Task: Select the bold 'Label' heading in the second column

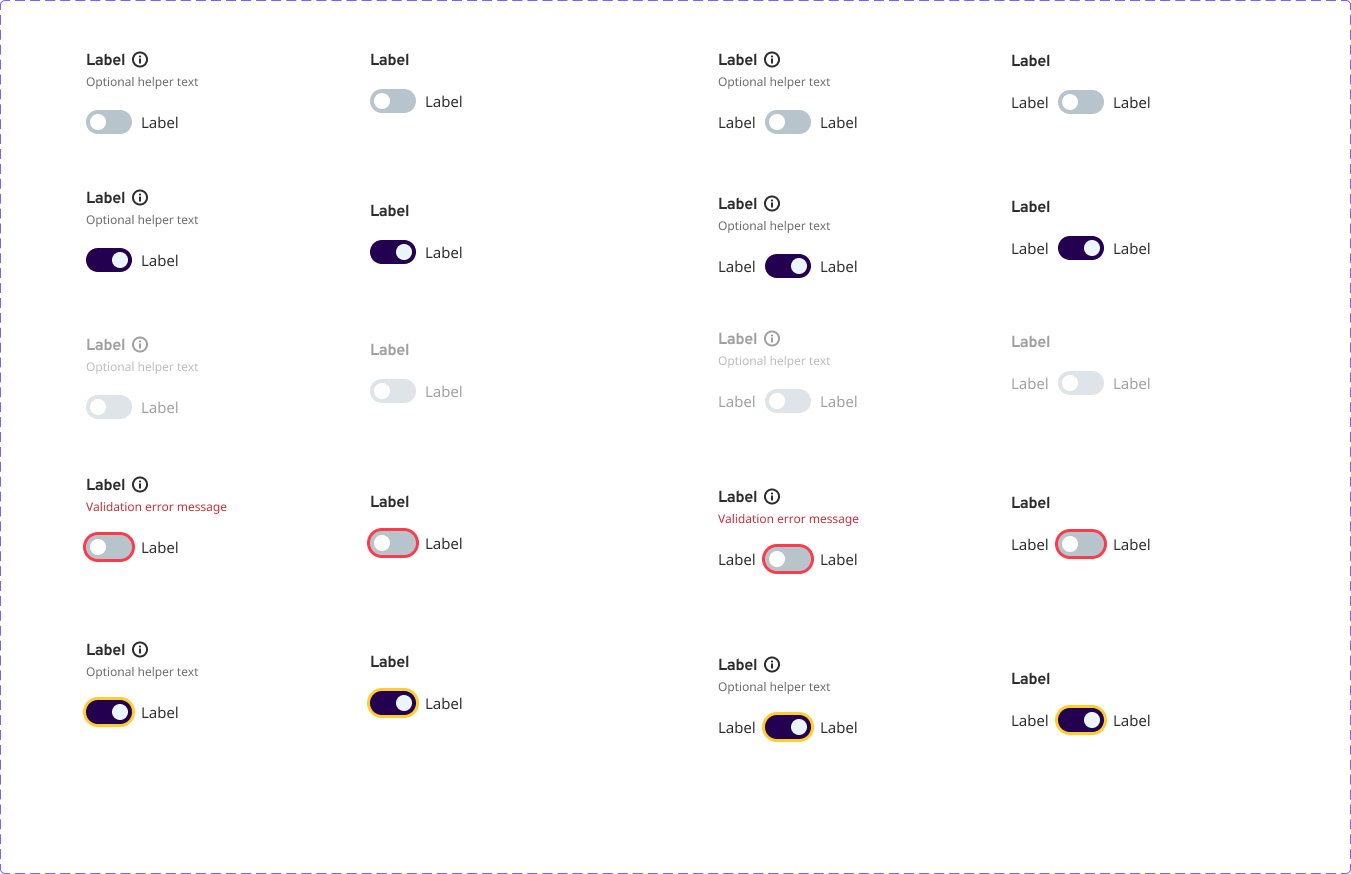Action: click(389, 59)
